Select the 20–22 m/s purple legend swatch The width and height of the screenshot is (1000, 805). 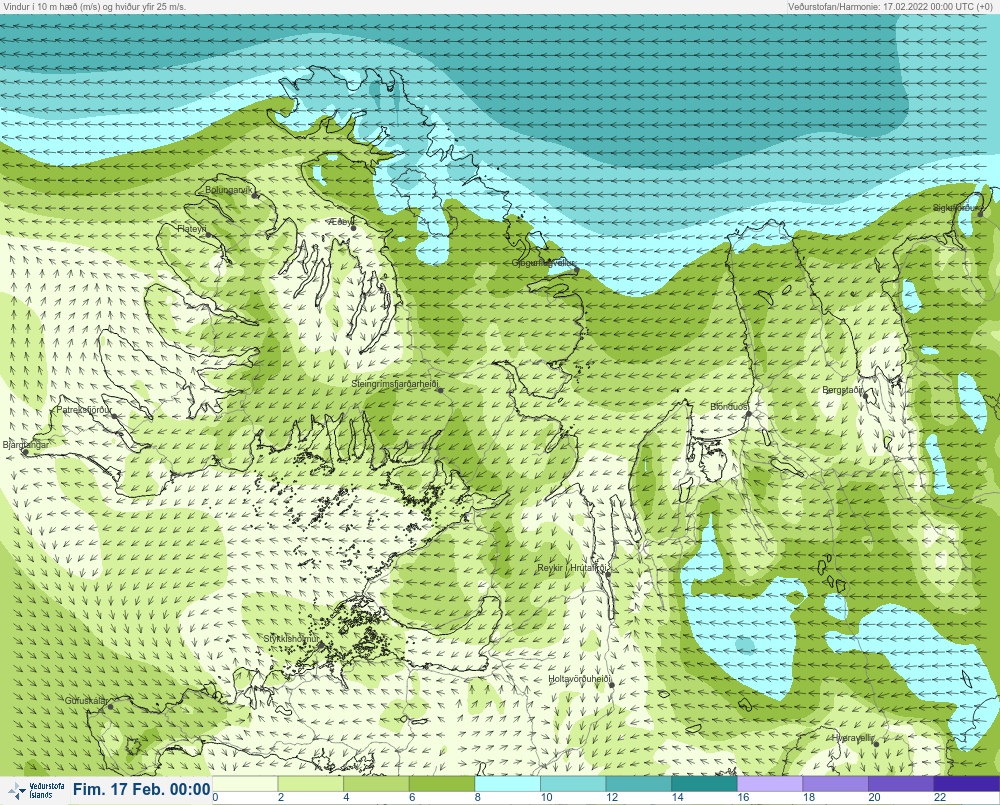(x=901, y=783)
